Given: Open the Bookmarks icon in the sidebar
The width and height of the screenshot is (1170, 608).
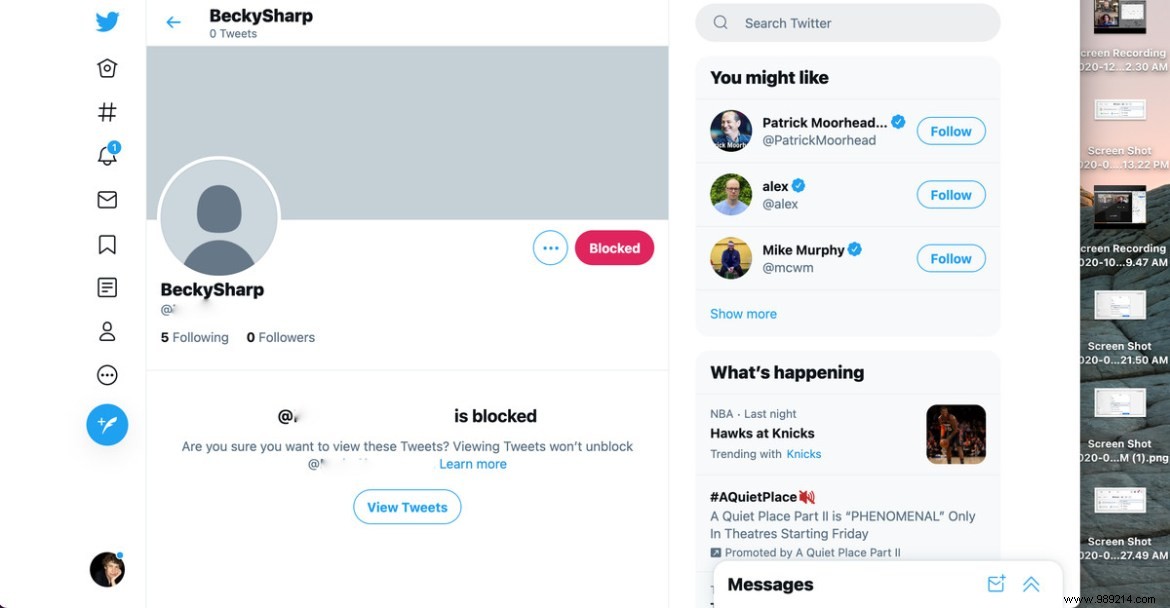Looking at the screenshot, I should pos(107,243).
